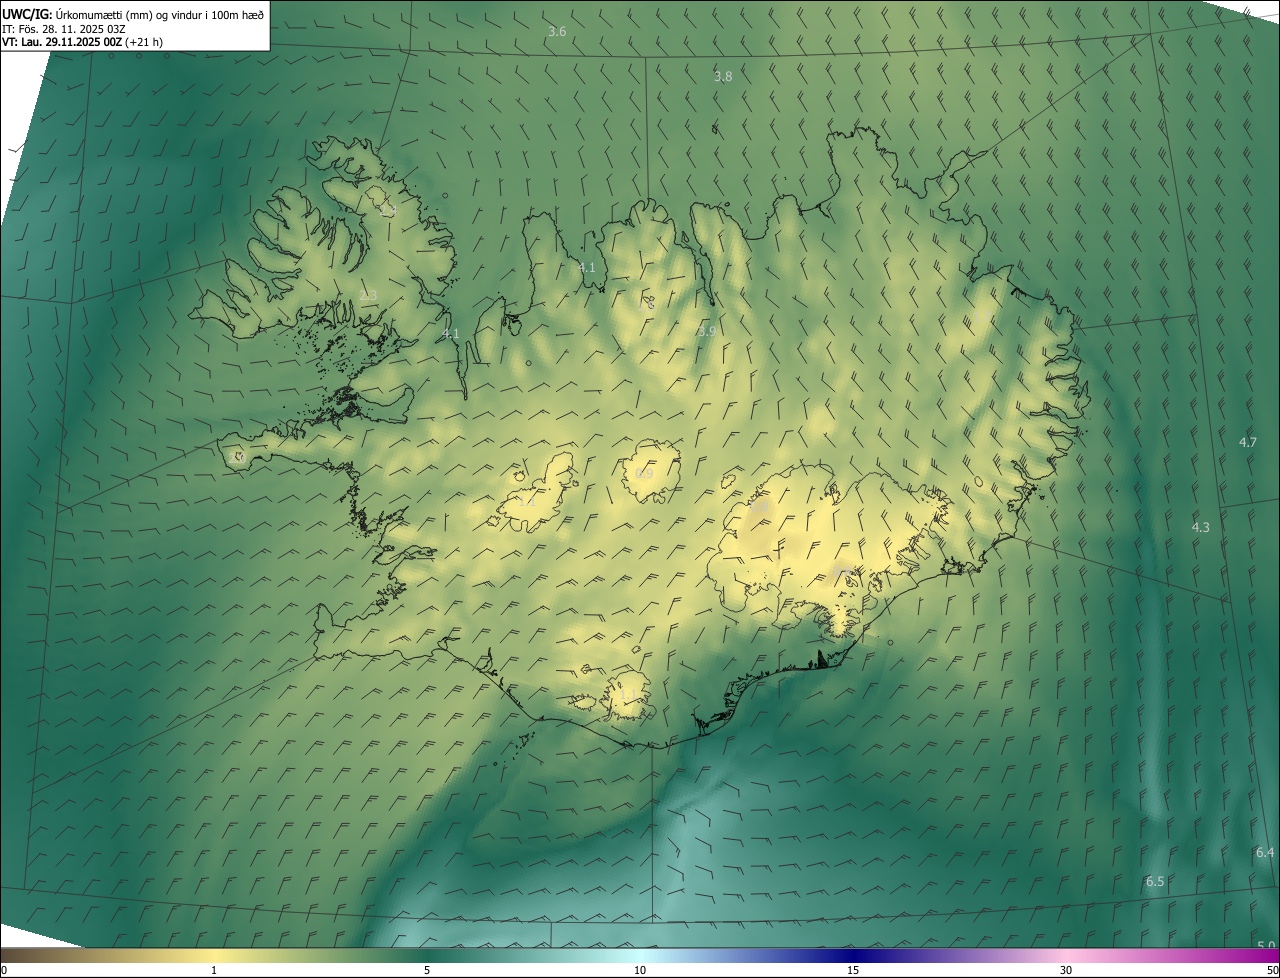This screenshot has height=978, width=1280.
Task: Click the color scale at the 5 mark
Action: pos(427,970)
